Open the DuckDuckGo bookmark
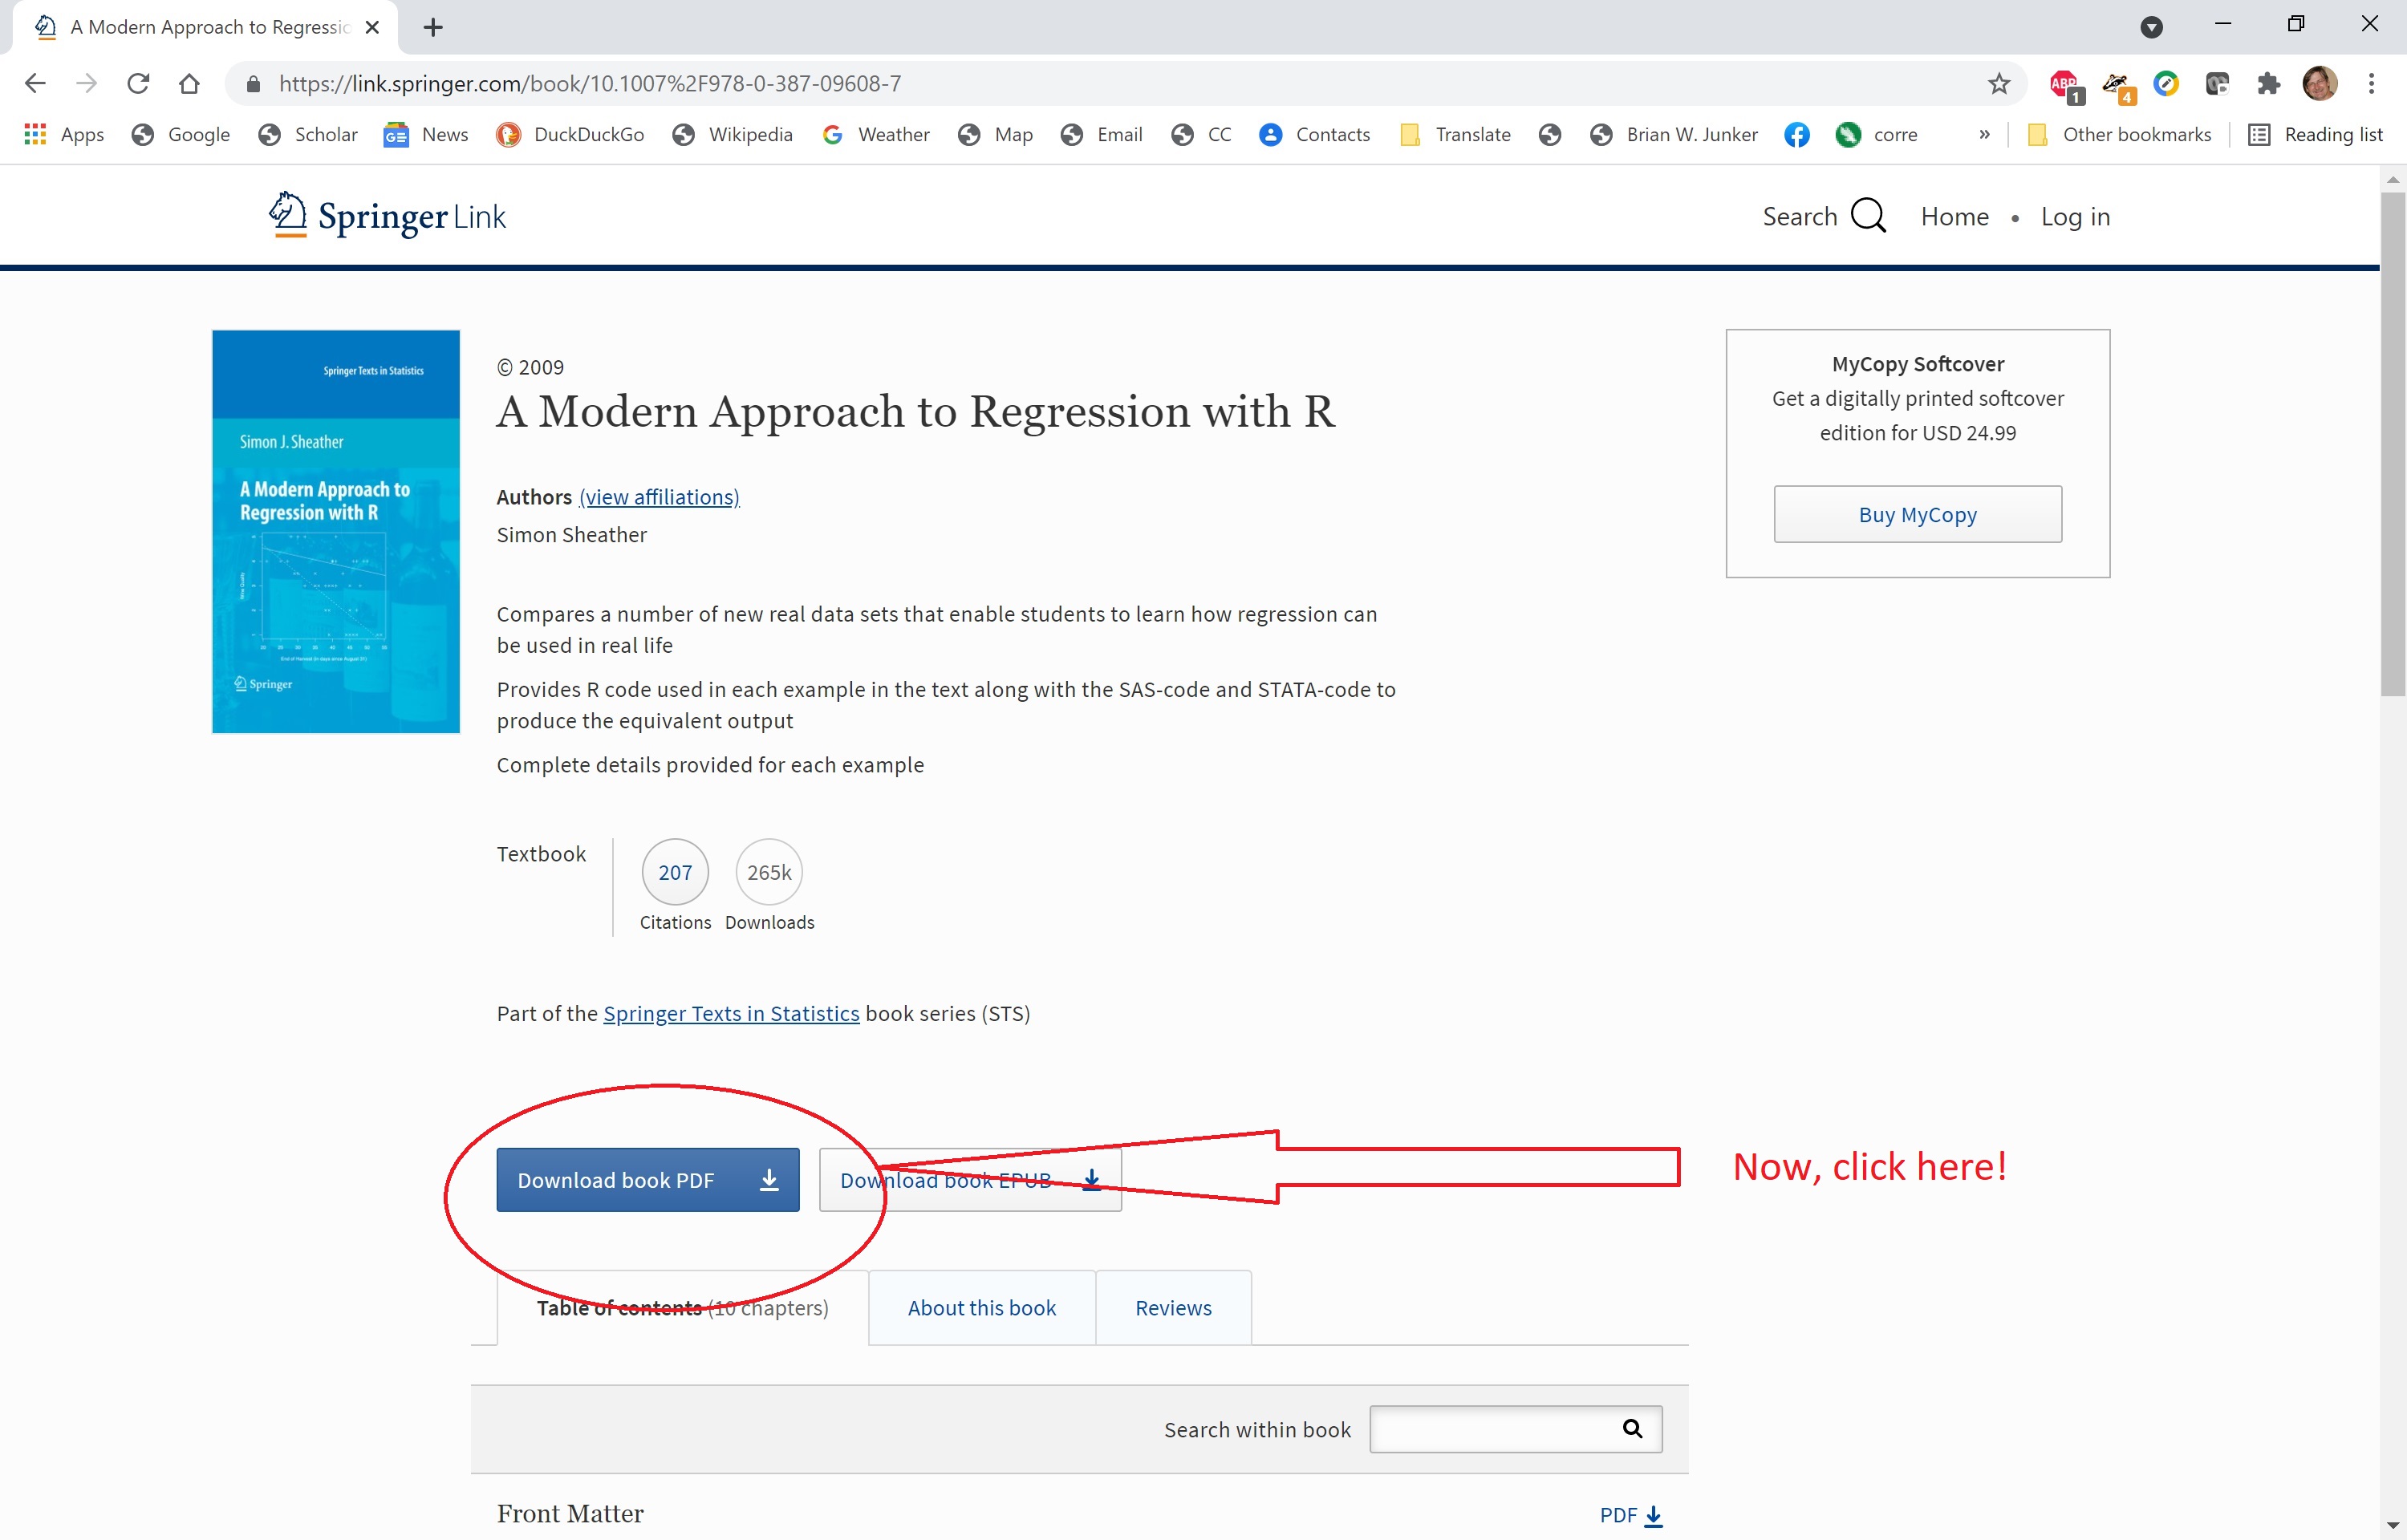Screen dimensions: 2407x1540 [570, 134]
